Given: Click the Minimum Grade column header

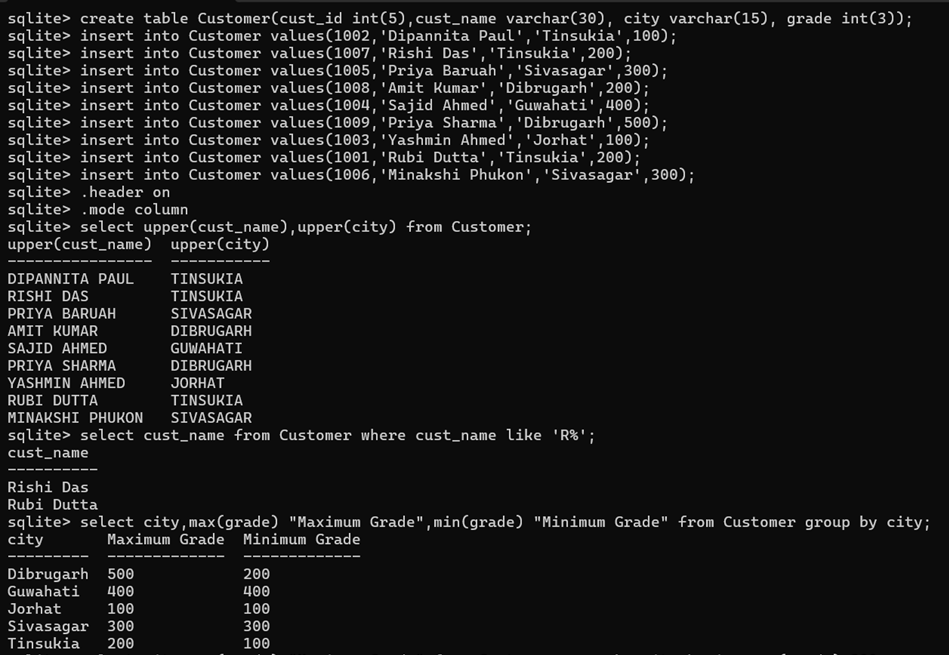Looking at the screenshot, I should (x=301, y=540).
